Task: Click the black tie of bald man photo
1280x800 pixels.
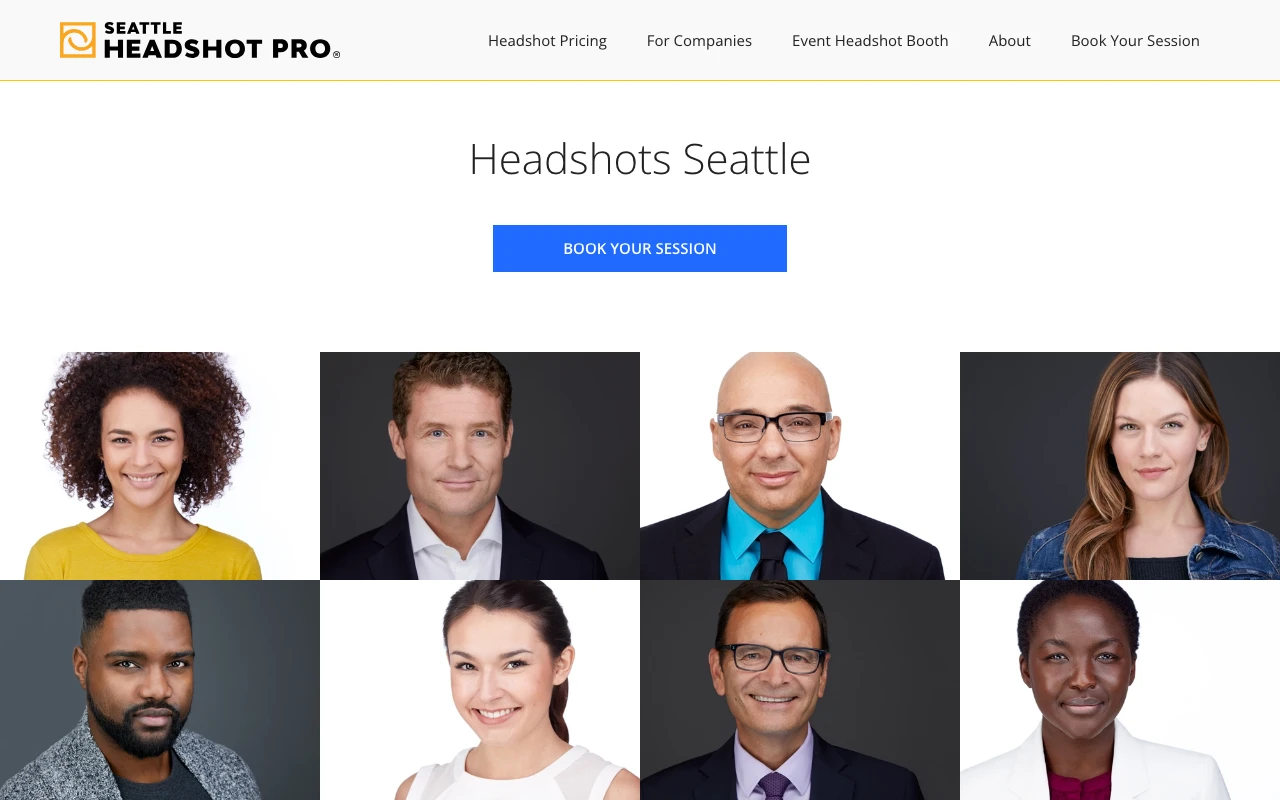Action: [x=771, y=556]
